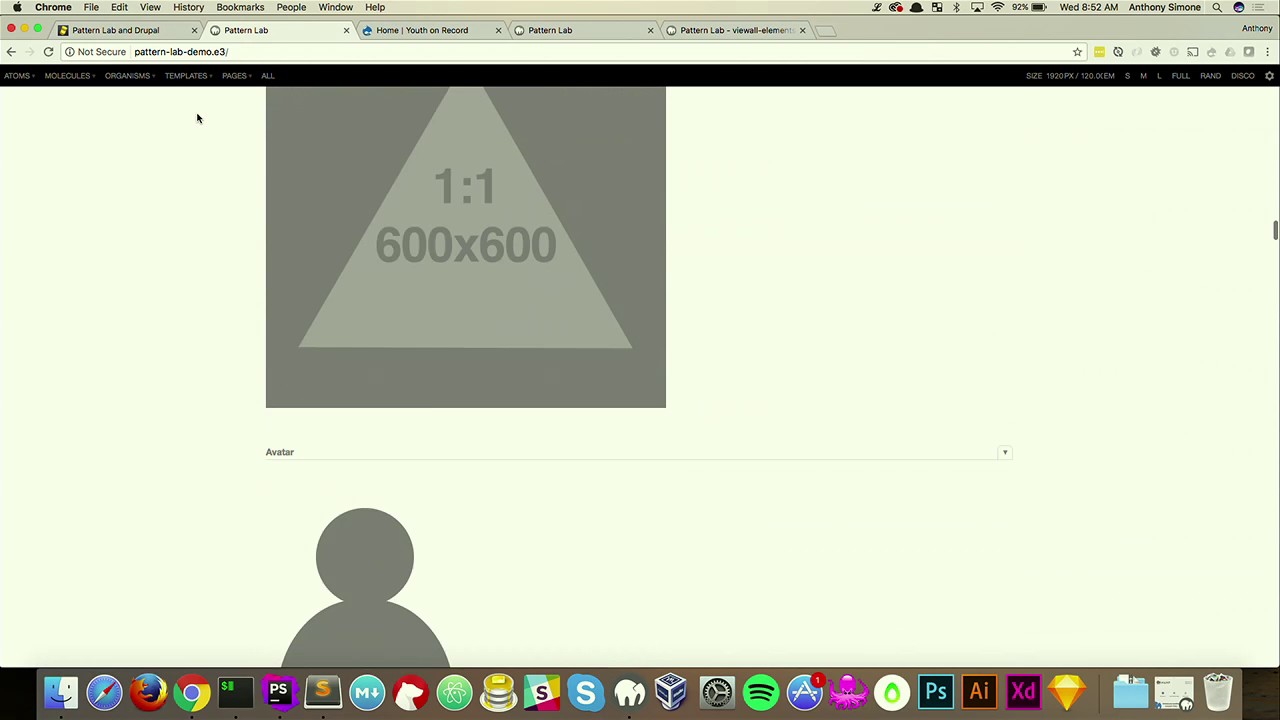Switch to Pattern Lab - viewall-elements tab
1280x720 pixels.
pos(736,30)
